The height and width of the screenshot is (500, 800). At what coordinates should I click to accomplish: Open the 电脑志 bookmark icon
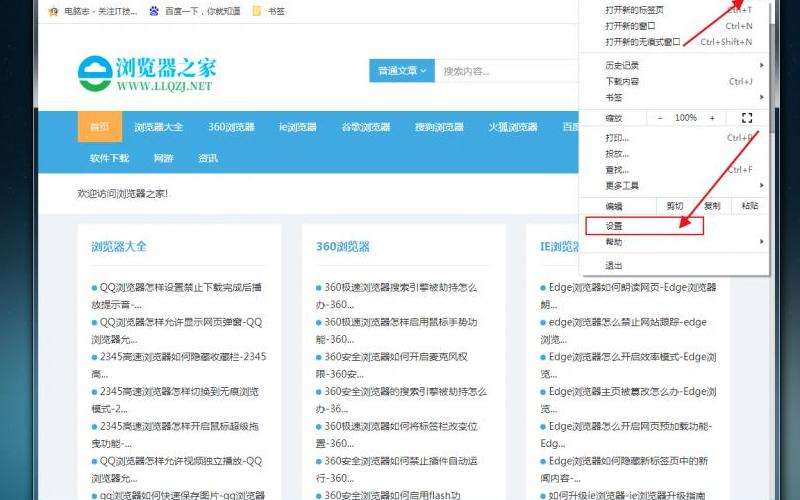(x=53, y=11)
